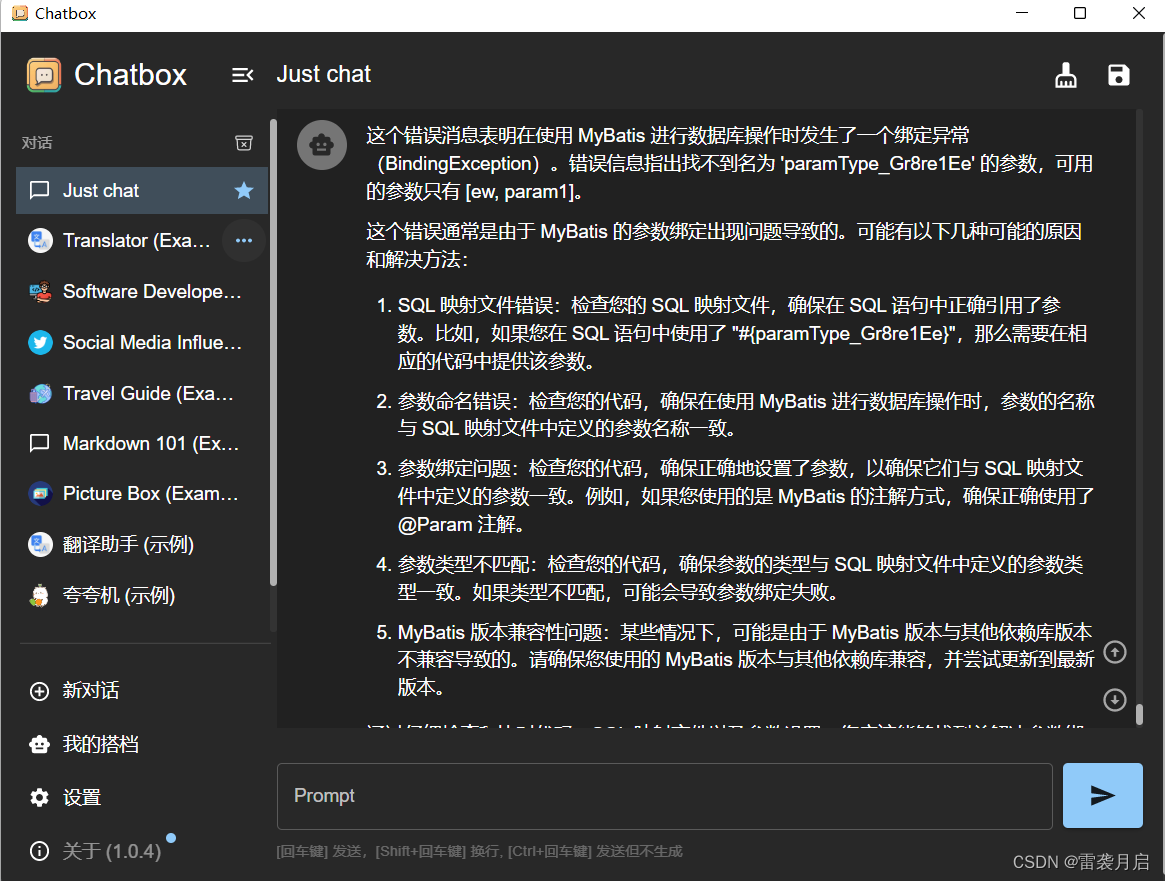
Task: Open Social Media Influencer conversation
Action: [142, 342]
